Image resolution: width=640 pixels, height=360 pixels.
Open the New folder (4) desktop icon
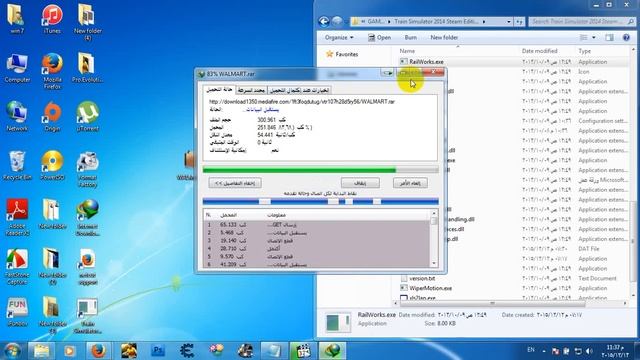(x=87, y=22)
